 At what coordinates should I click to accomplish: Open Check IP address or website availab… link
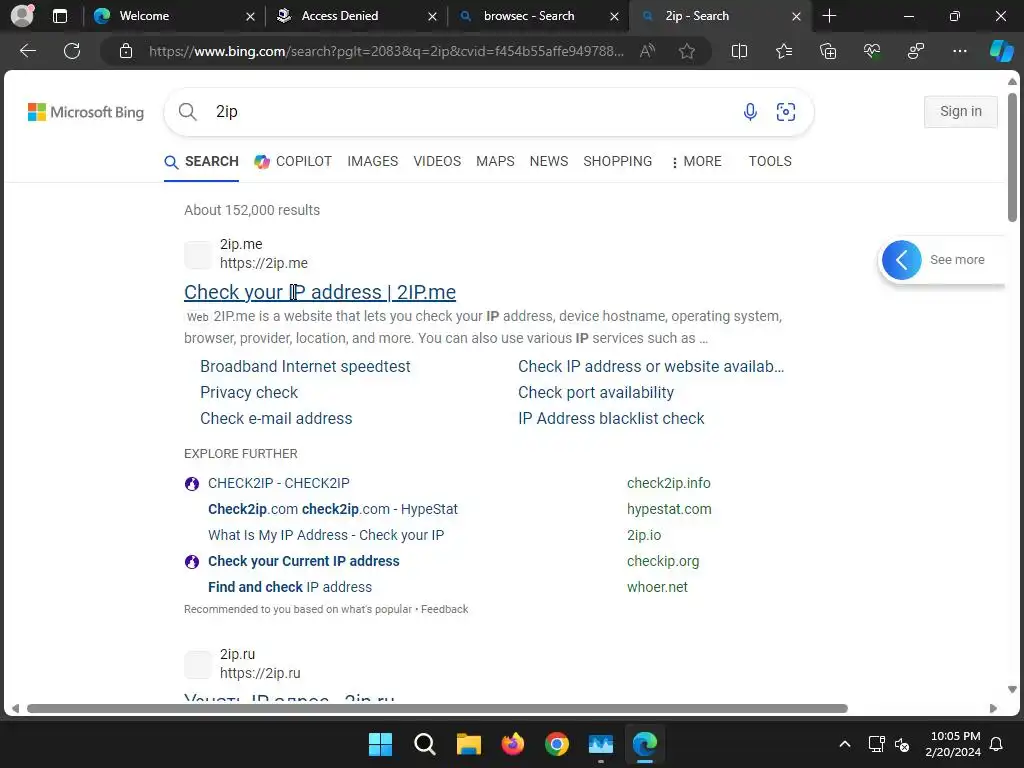(x=650, y=366)
